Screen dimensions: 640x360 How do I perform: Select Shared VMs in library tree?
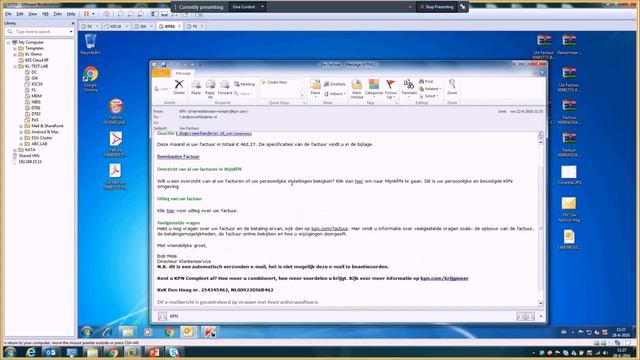[x=29, y=156]
